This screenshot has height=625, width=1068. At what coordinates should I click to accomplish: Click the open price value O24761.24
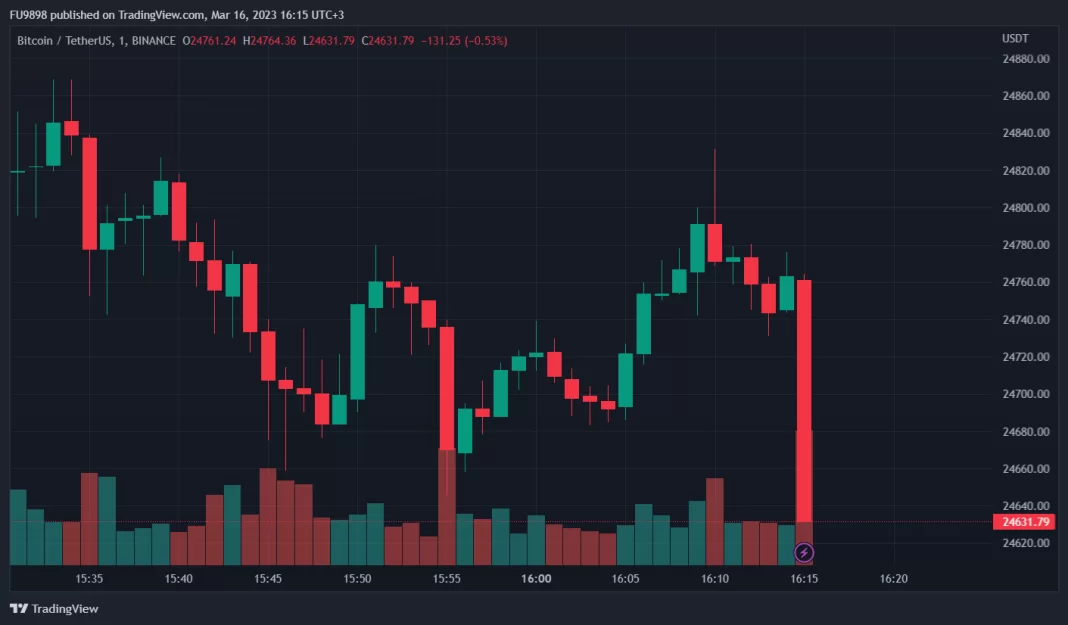tap(208, 41)
